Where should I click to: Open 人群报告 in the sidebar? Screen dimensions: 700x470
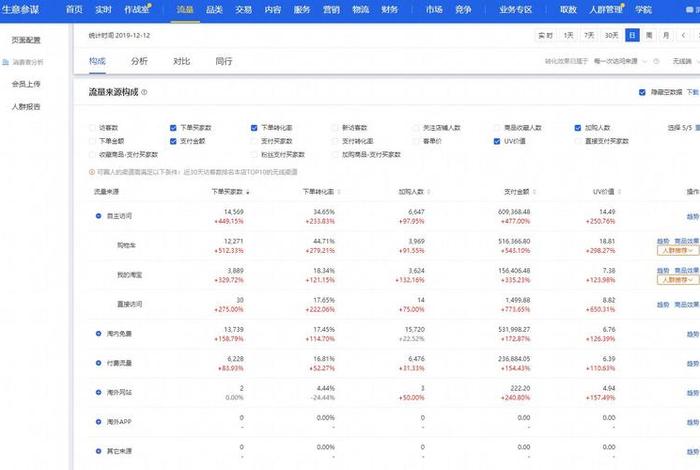(x=26, y=107)
